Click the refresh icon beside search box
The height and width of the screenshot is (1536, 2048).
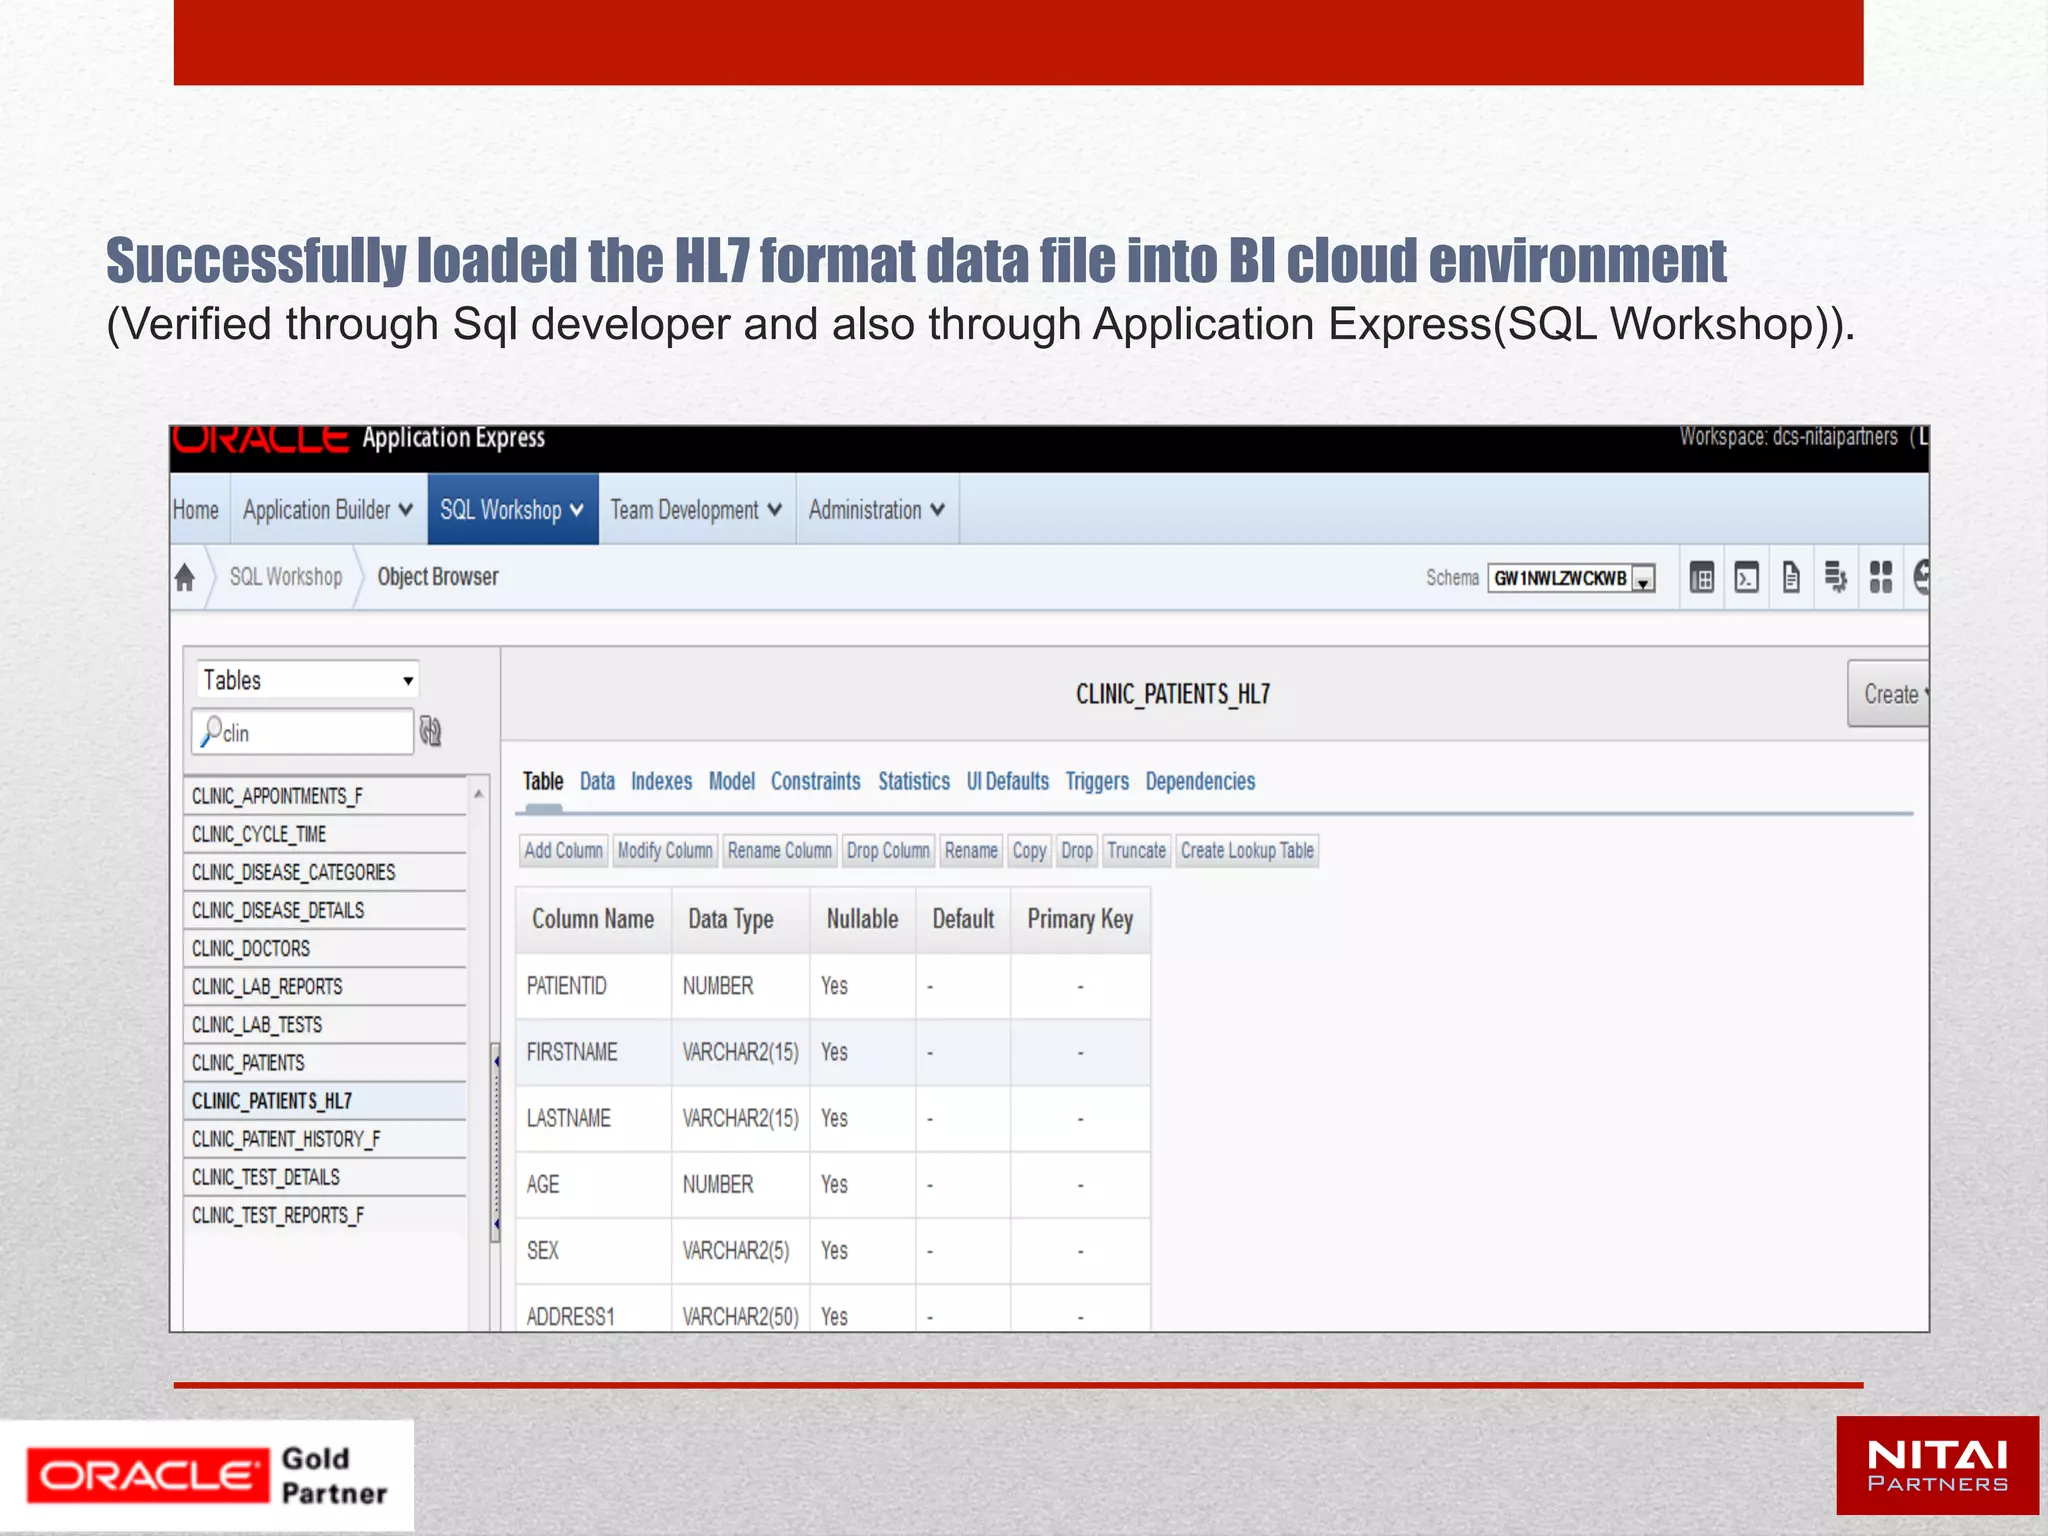430,731
